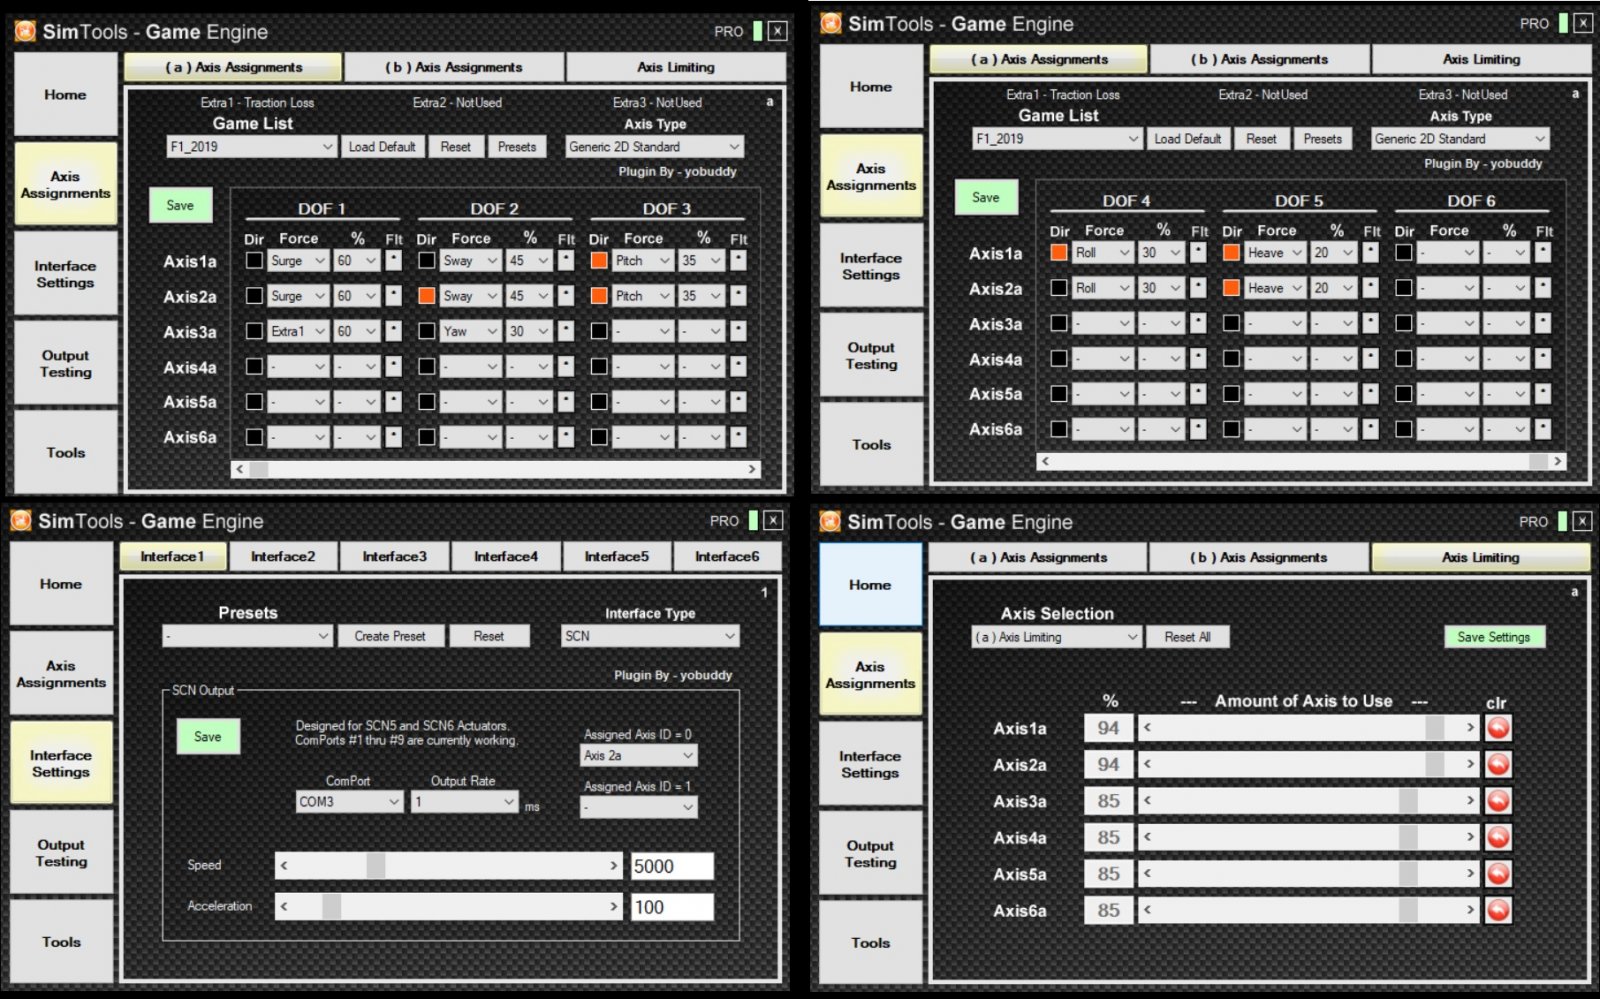Switch to Interface2 tab
1600x999 pixels.
[283, 556]
